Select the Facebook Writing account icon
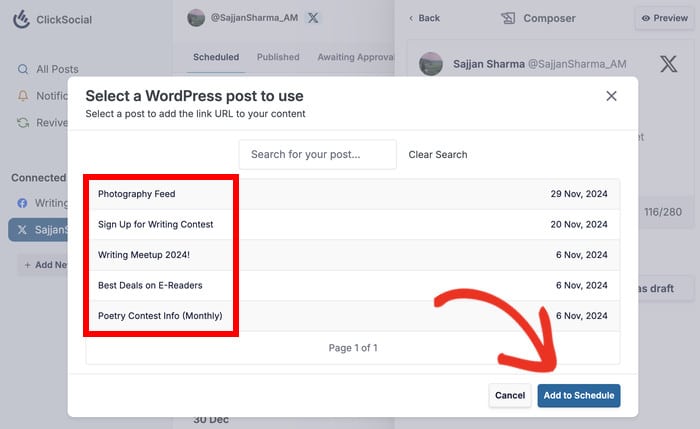 [22, 203]
